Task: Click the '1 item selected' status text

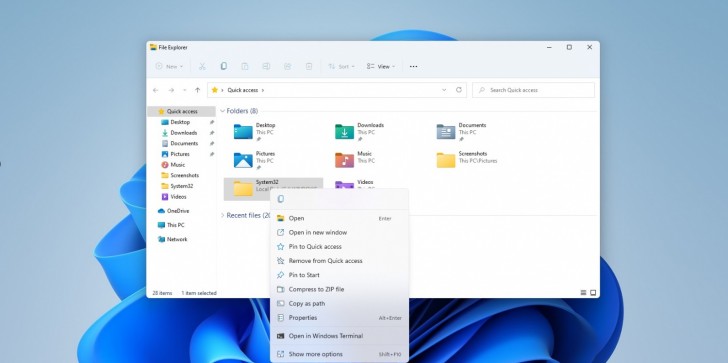Action: coord(199,293)
